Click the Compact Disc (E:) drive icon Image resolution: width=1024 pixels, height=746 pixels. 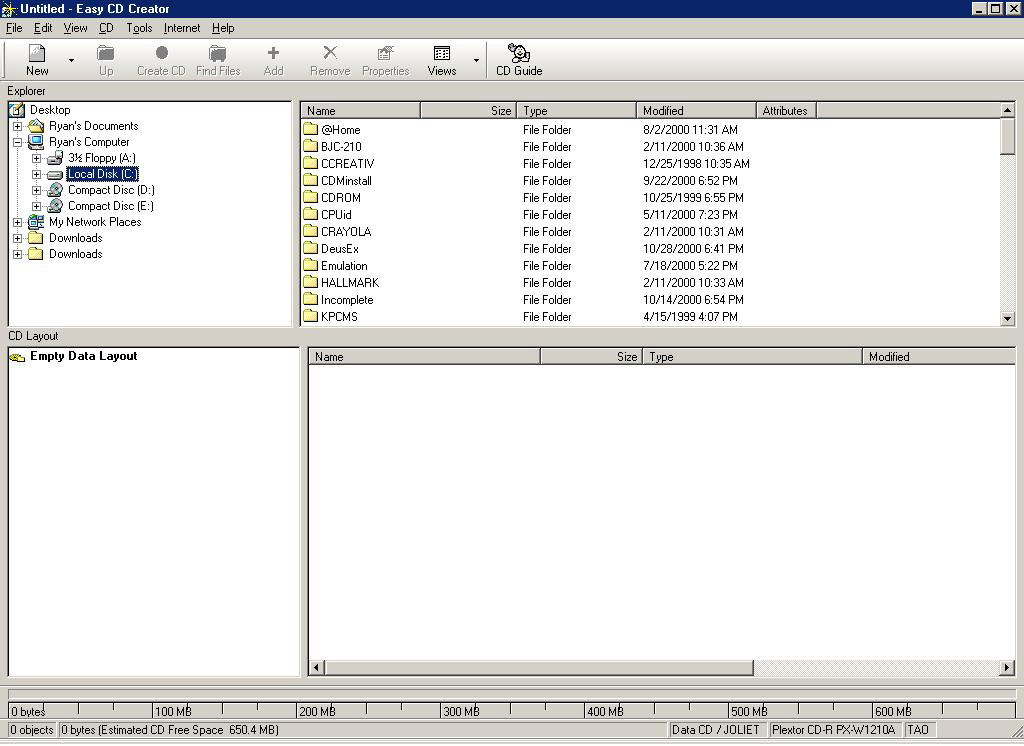[56, 206]
